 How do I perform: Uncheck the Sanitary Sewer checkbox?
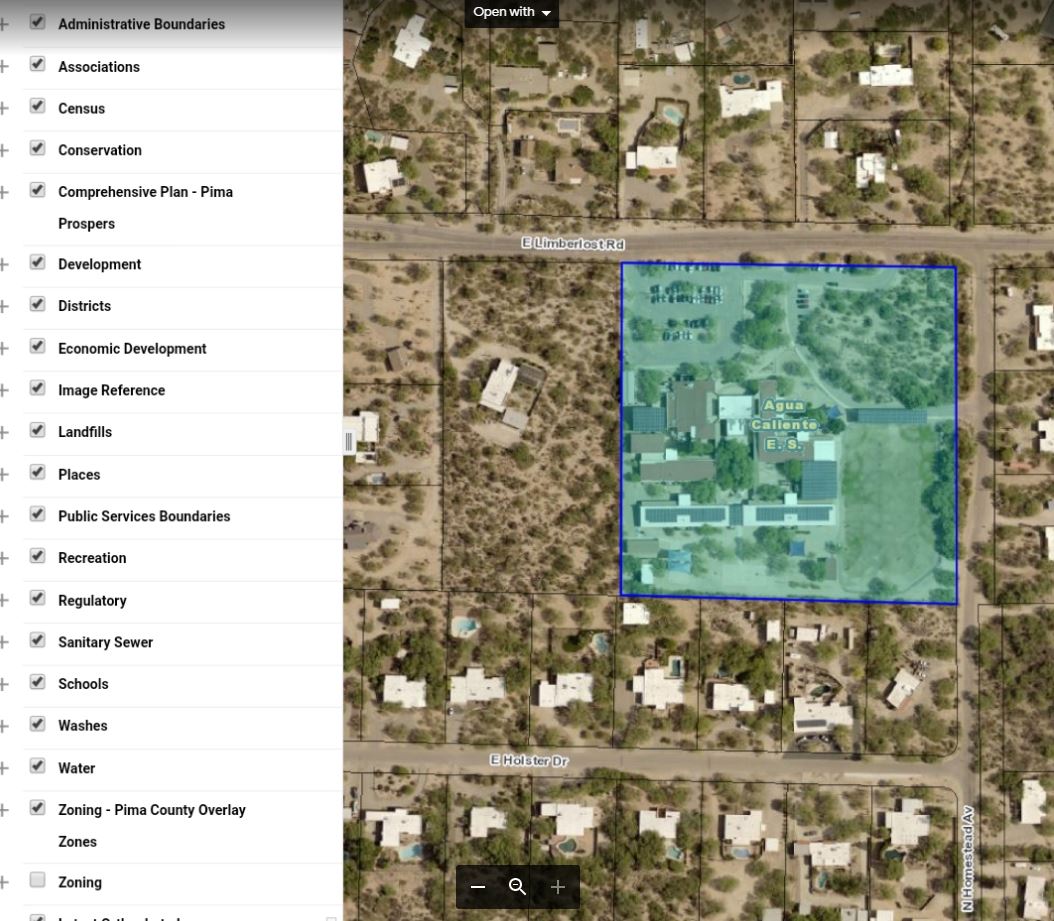[x=38, y=641]
